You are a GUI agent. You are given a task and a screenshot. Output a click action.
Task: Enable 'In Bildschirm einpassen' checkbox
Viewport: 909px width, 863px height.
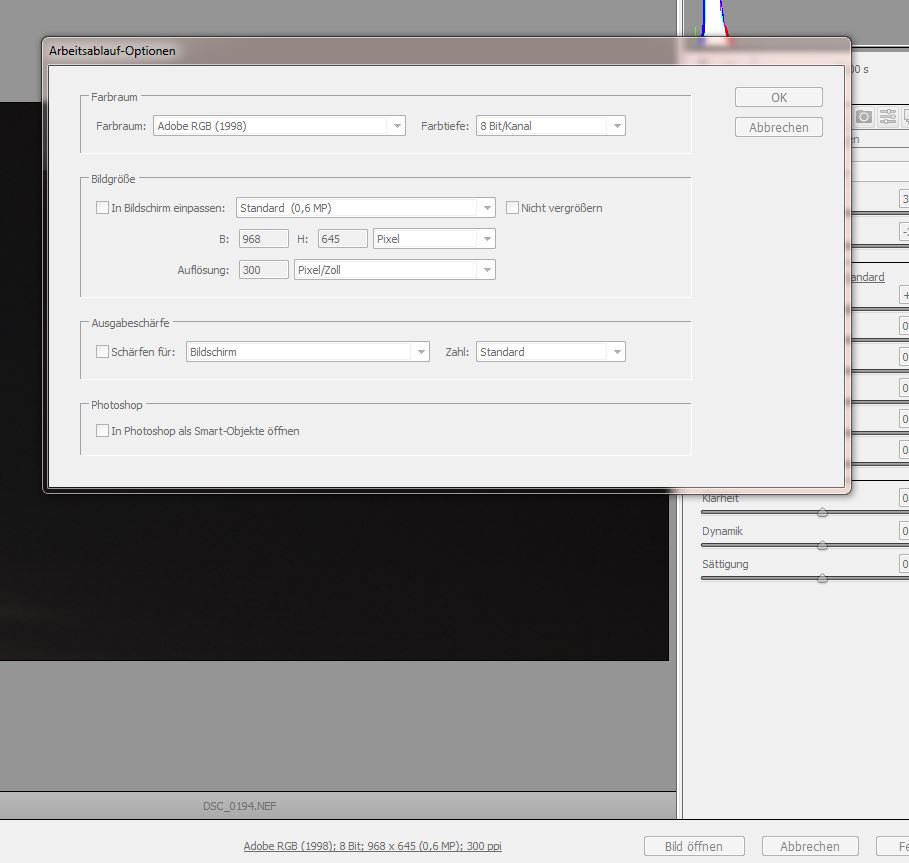coord(103,207)
